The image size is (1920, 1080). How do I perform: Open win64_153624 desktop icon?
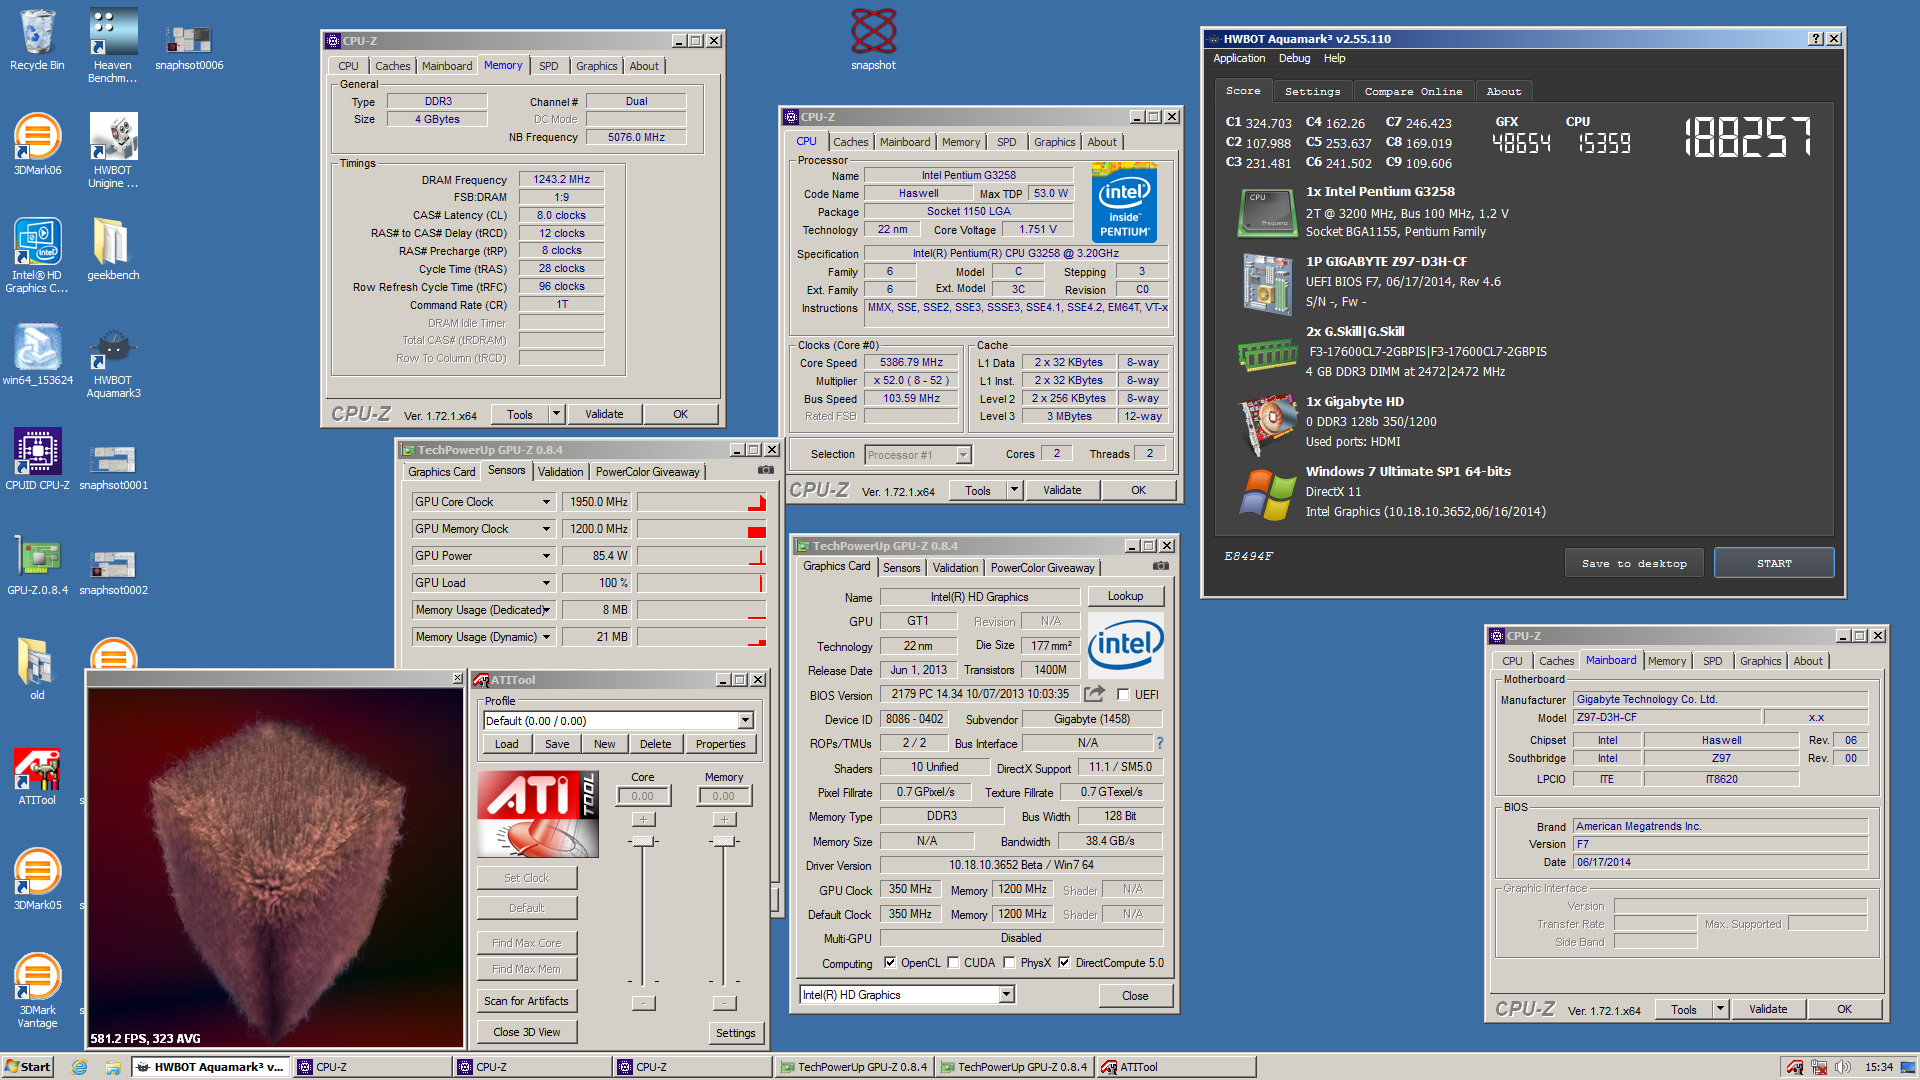pos(37,355)
